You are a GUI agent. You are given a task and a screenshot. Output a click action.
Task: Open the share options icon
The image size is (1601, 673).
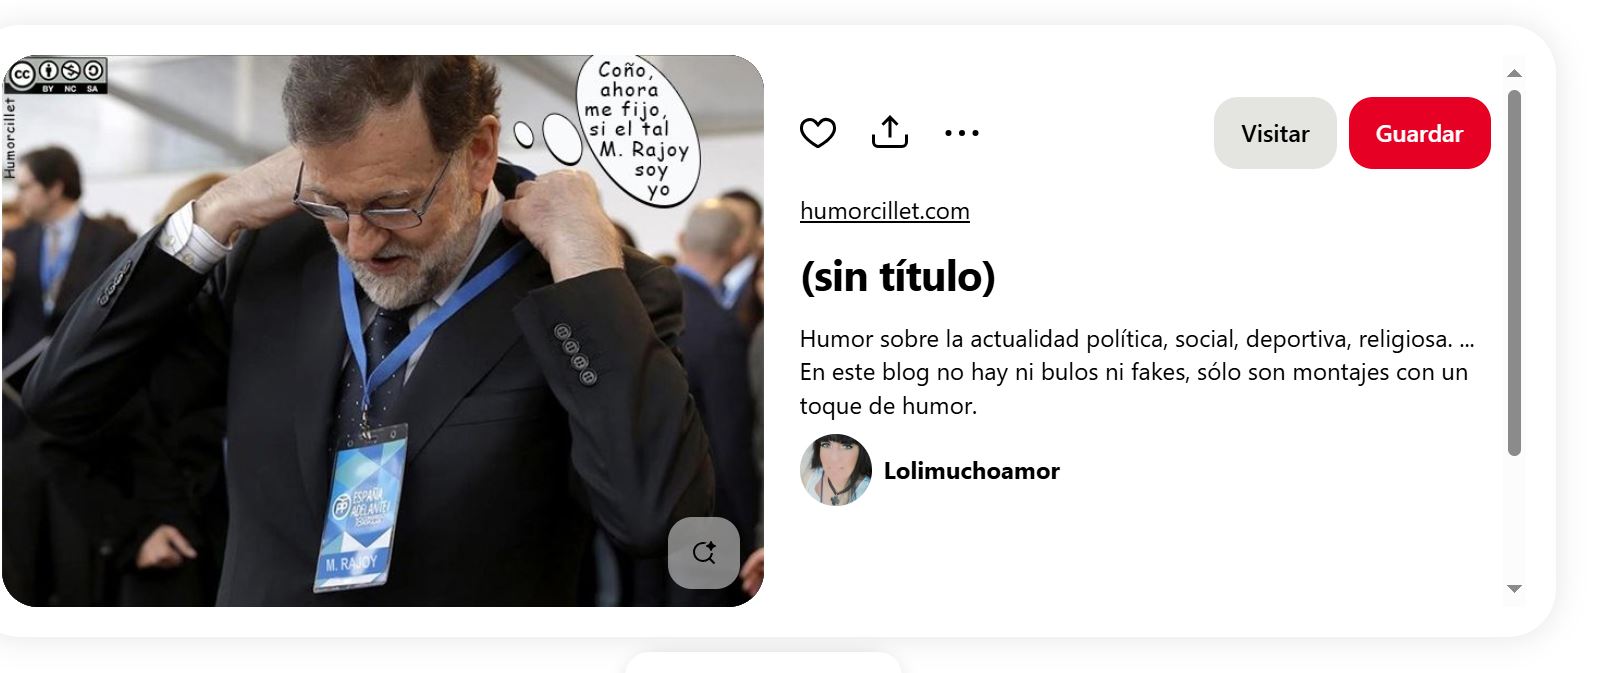pyautogui.click(x=889, y=132)
